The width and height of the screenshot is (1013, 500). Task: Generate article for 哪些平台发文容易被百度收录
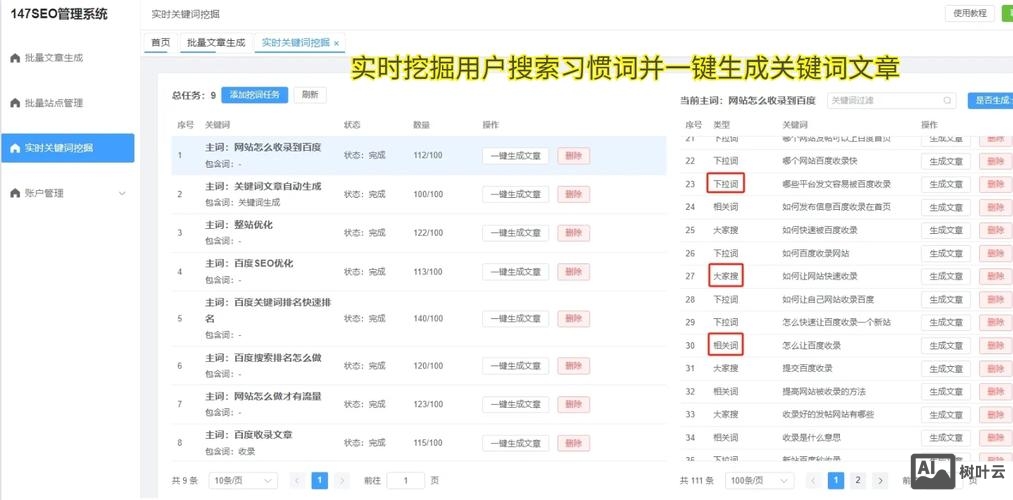click(x=946, y=184)
